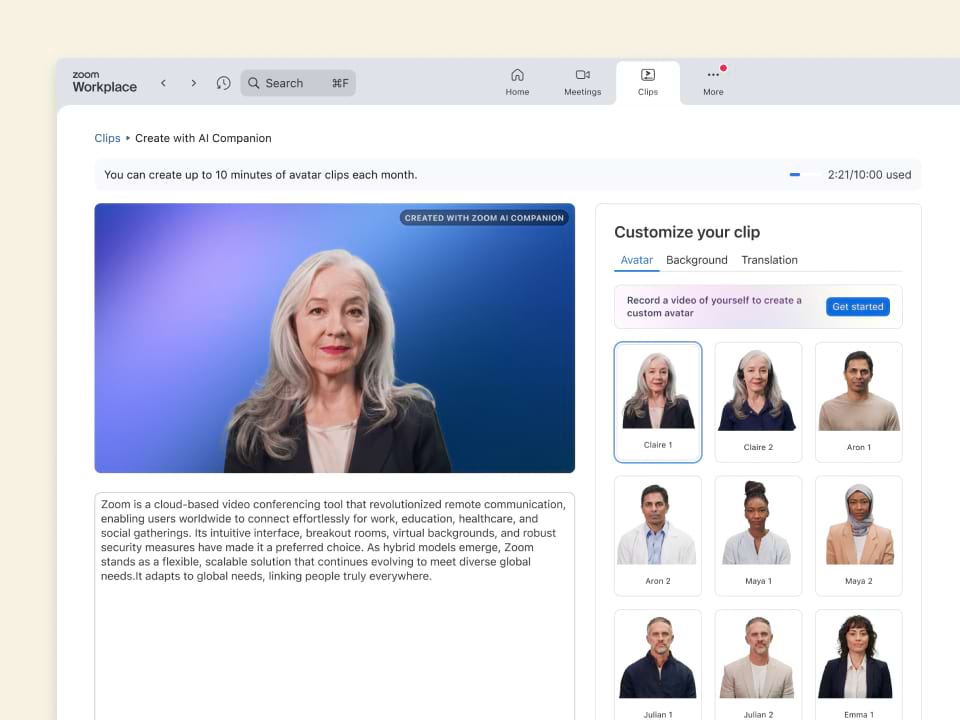This screenshot has height=720, width=960.
Task: Click the Get started button
Action: click(x=857, y=307)
